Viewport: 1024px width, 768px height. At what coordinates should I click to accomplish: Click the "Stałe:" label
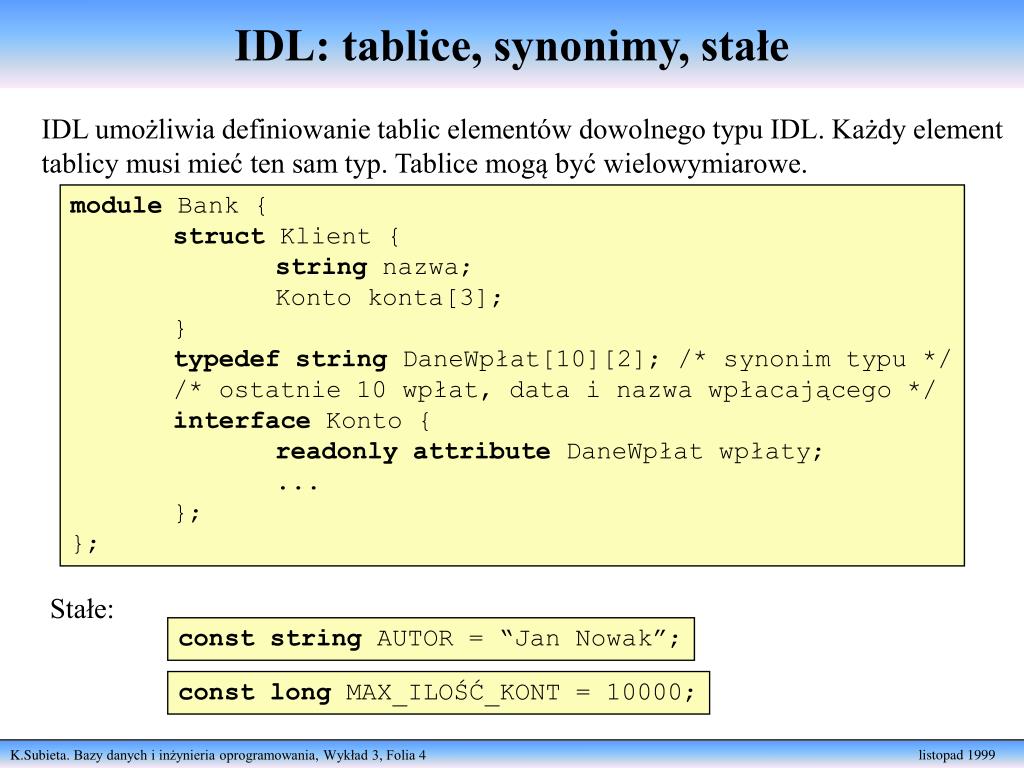tap(82, 609)
